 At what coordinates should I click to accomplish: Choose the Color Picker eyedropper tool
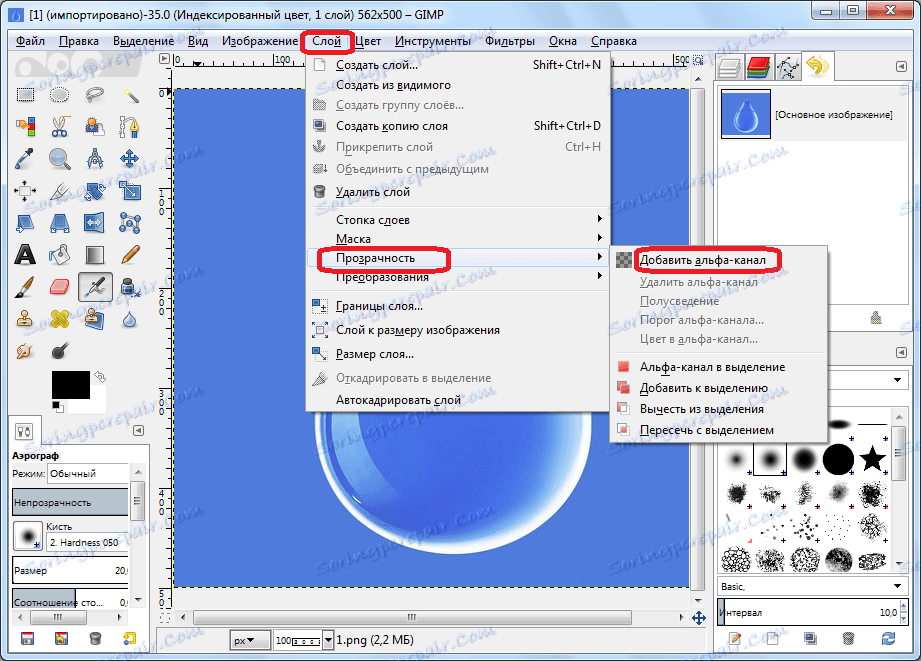click(25, 159)
